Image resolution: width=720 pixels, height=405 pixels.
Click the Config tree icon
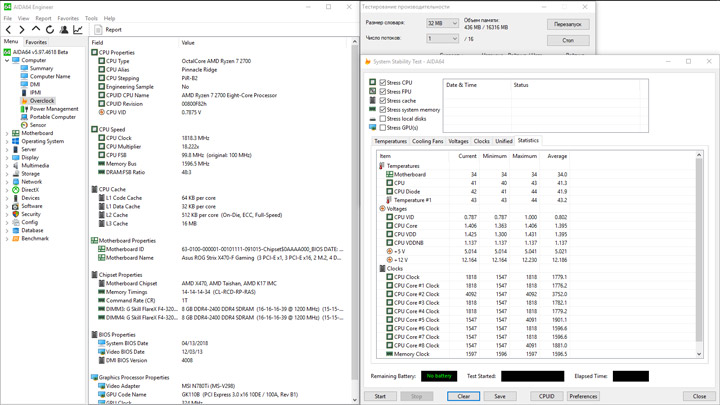pyautogui.click(x=16, y=222)
